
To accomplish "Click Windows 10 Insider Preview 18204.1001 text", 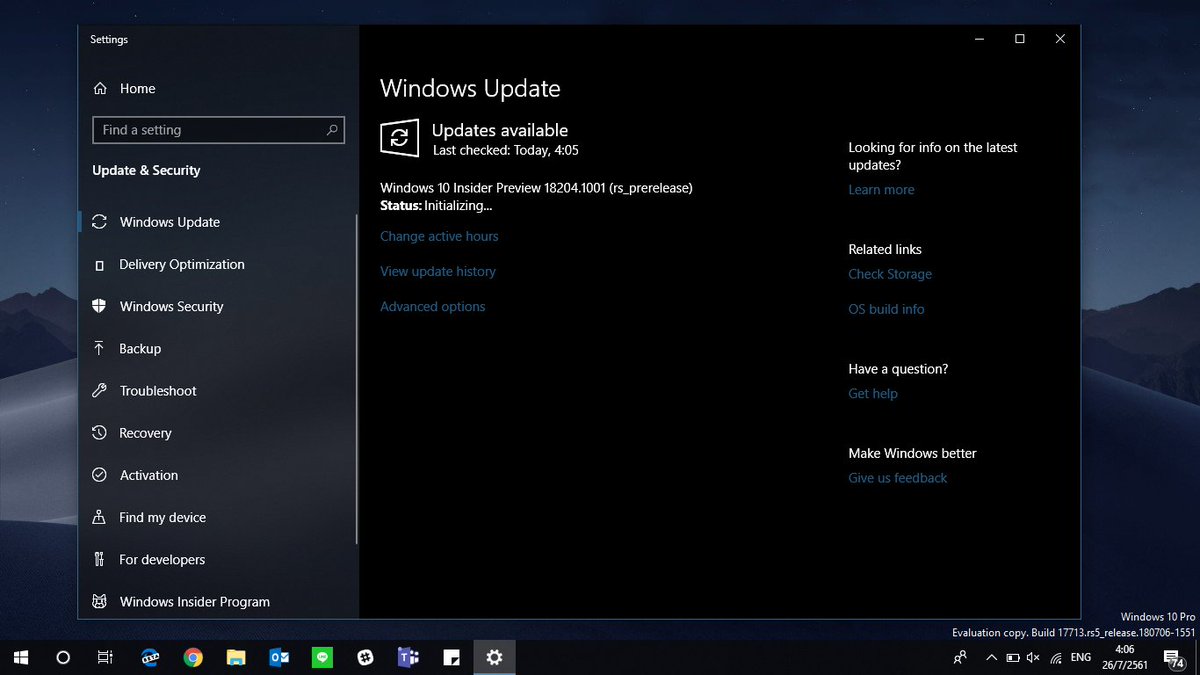I will click(x=536, y=187).
